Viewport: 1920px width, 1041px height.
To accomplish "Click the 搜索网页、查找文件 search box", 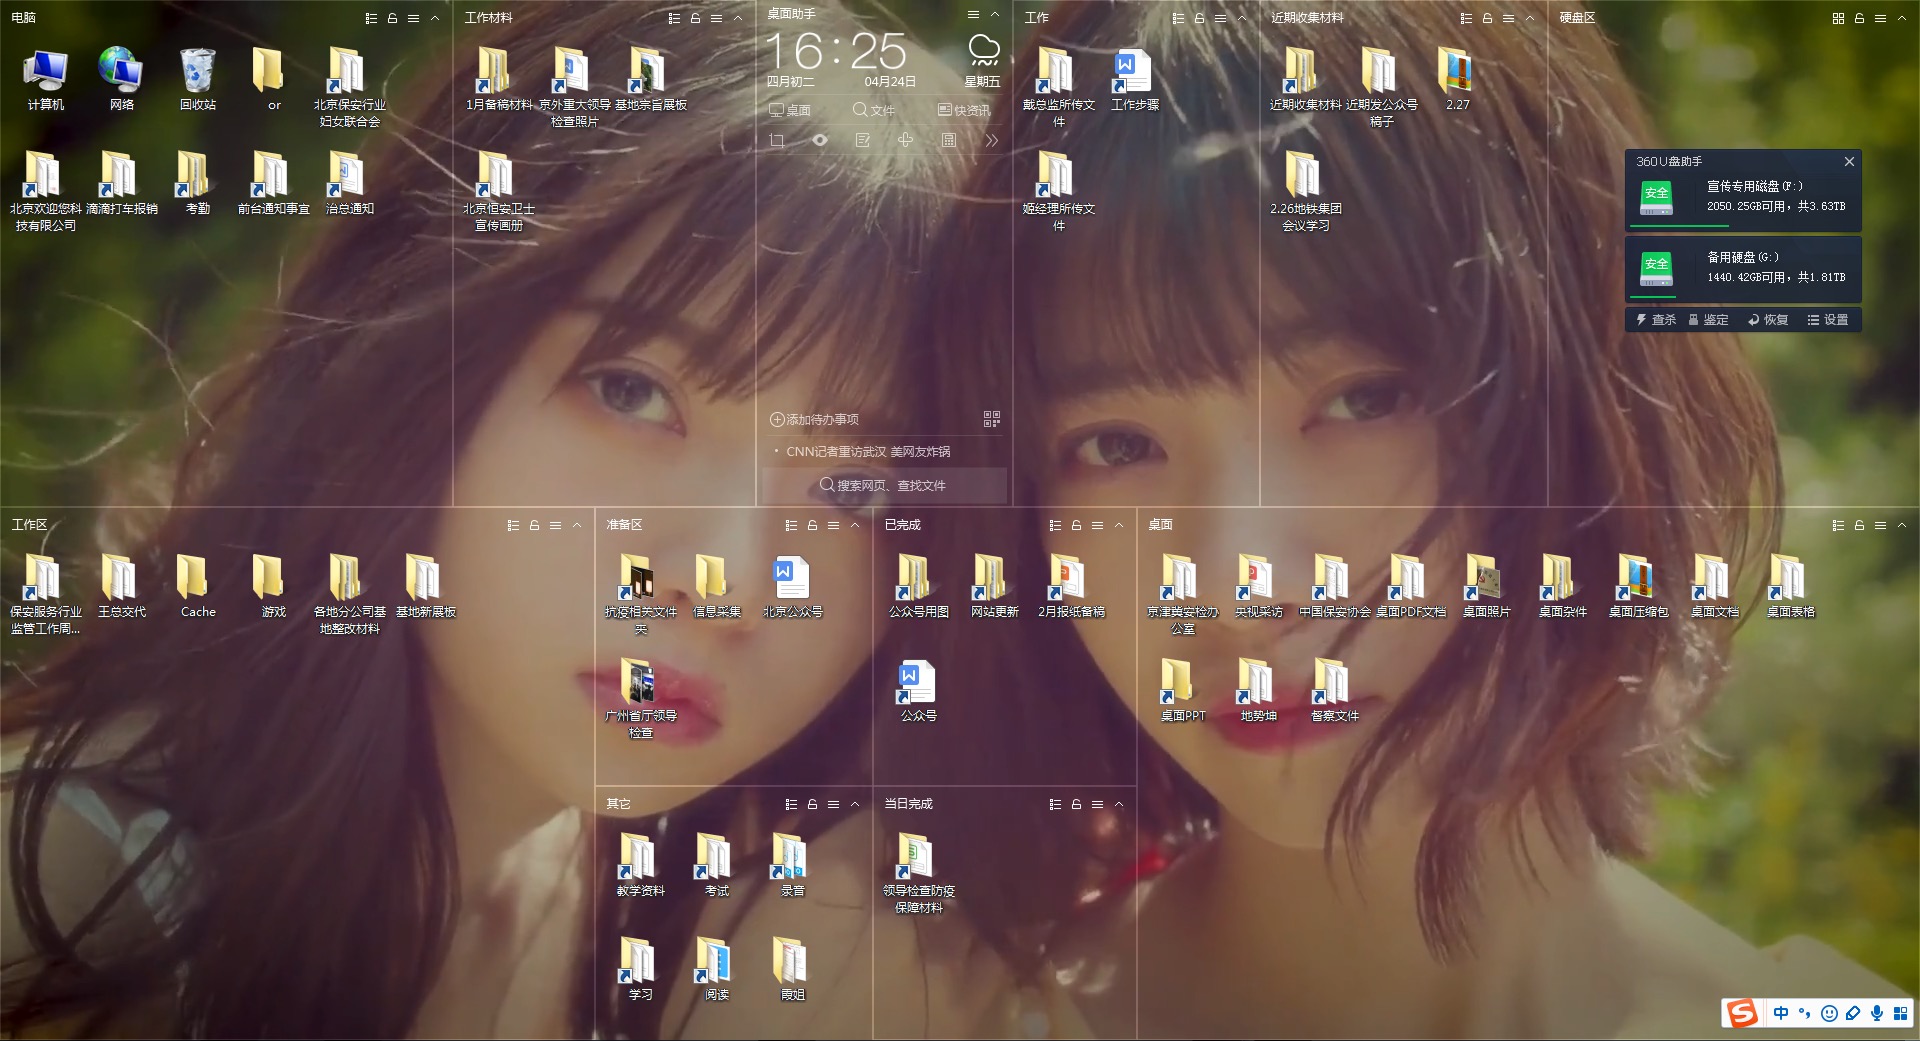I will click(884, 485).
